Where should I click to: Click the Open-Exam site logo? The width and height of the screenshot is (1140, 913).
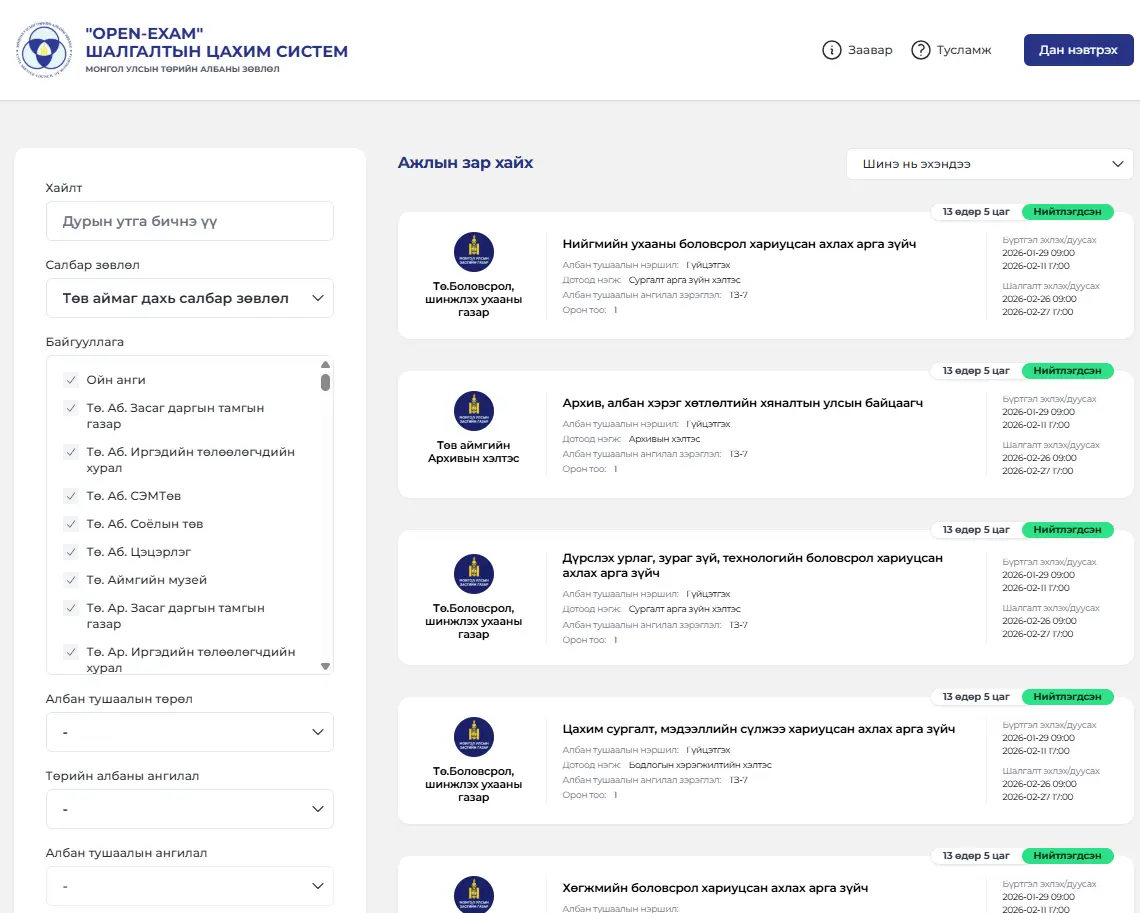(44, 50)
